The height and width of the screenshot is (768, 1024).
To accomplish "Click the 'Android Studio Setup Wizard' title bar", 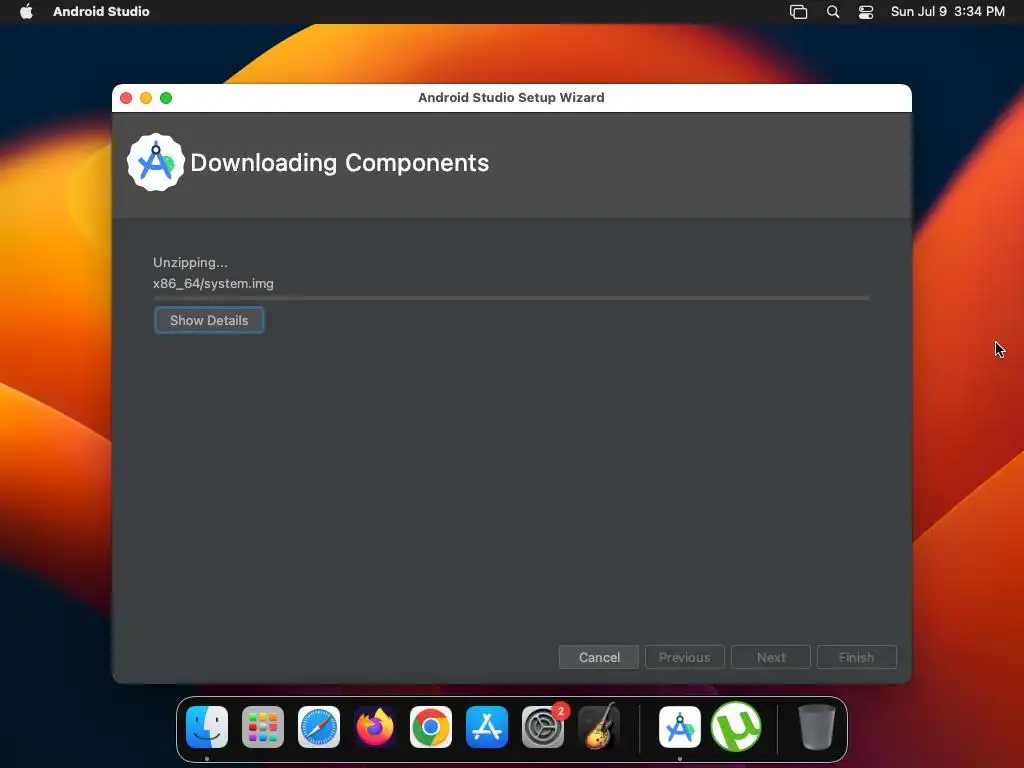I will [511, 97].
